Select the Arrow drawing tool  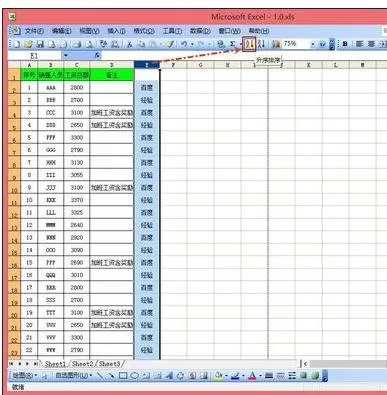coord(111,376)
